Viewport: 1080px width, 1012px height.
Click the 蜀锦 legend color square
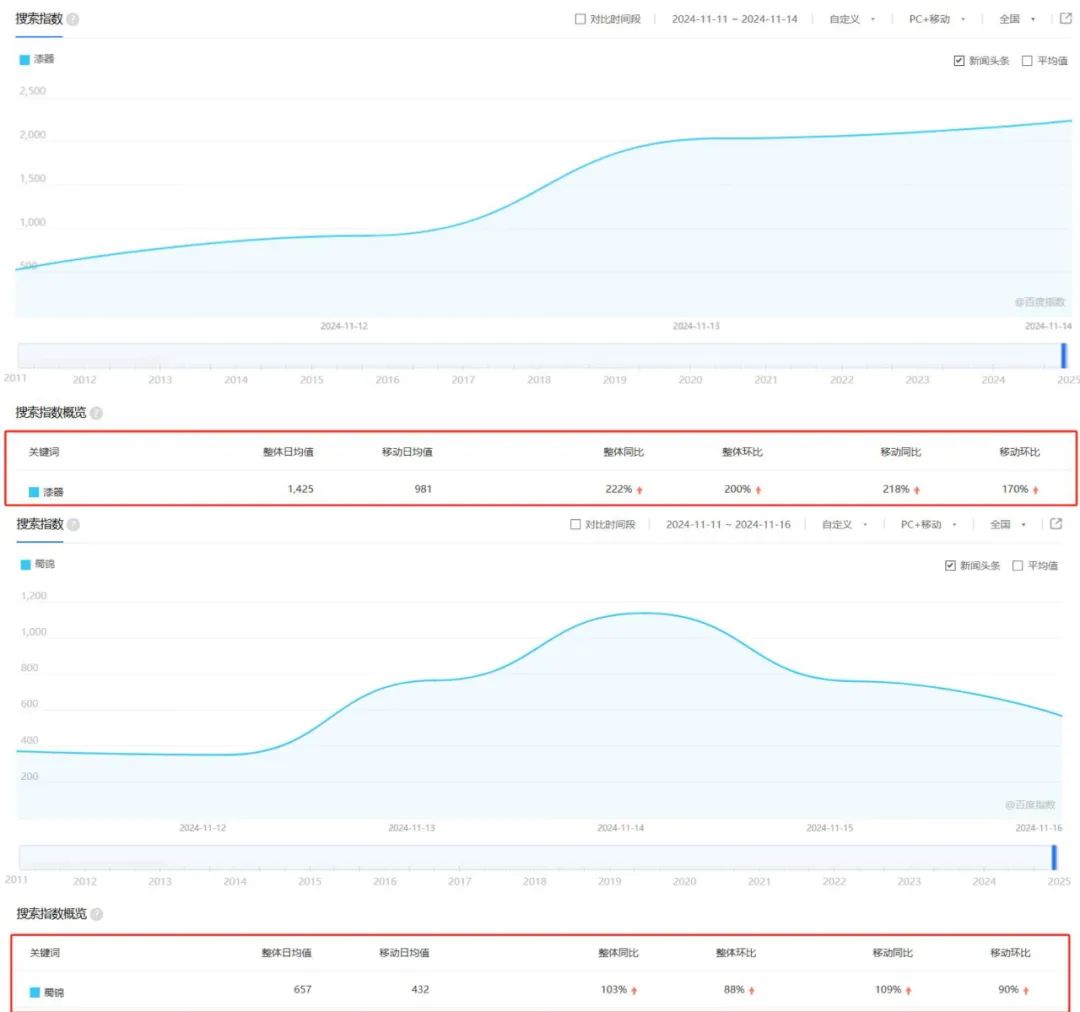25,565
